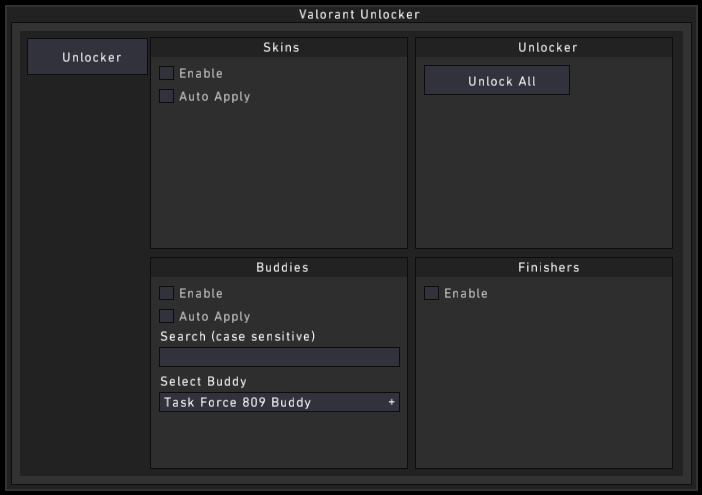Click the plus icon on buddy dropdown
Screen dimensions: 702x495
click(x=392, y=402)
